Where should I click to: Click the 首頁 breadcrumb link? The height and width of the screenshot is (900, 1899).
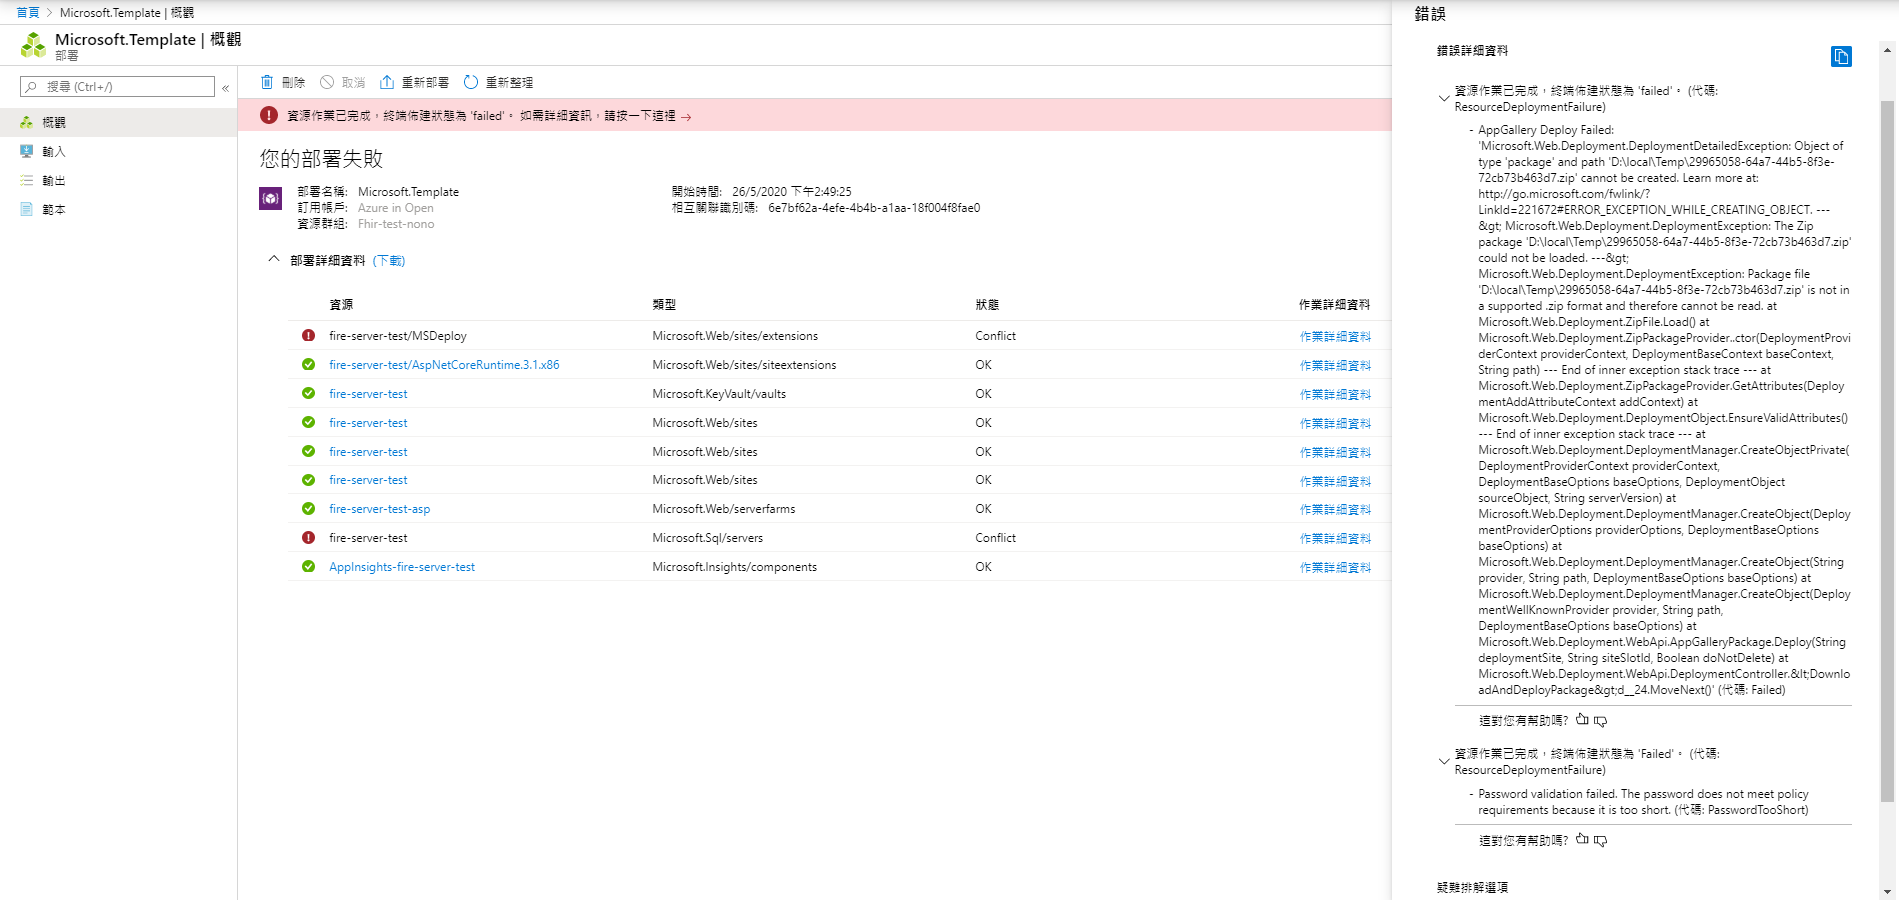(x=27, y=13)
